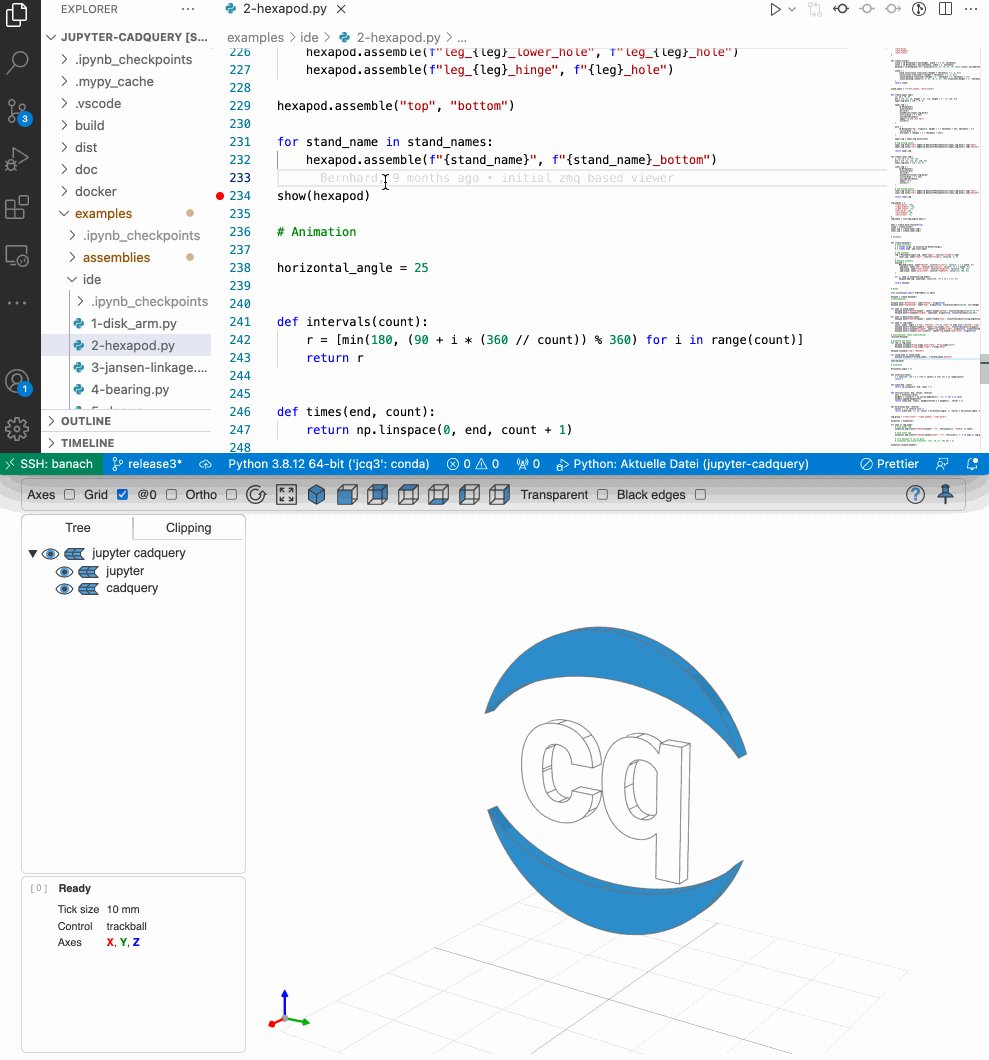Click SSH: banach remote indicator
The height and width of the screenshot is (1060, 989).
[51, 464]
